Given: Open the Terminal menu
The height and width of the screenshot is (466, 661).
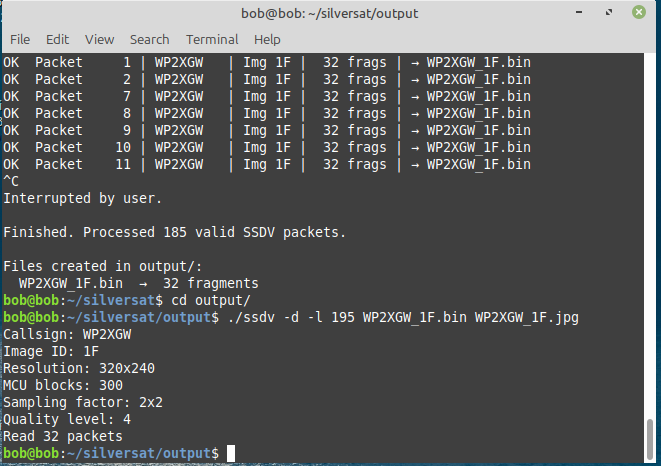Looking at the screenshot, I should 212,39.
